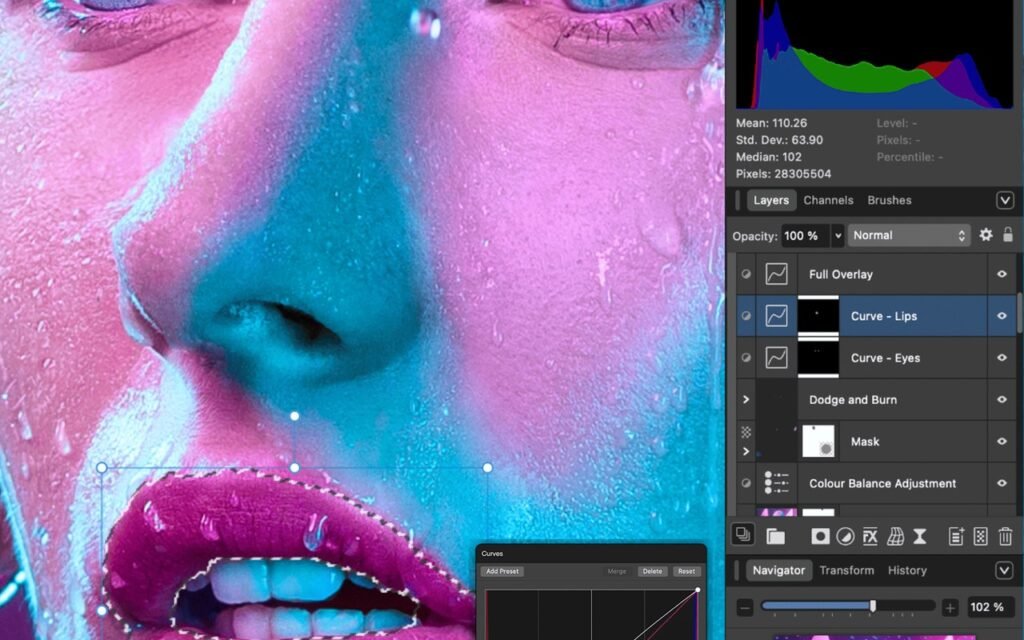Select the Full Overlay layer name
Image resolution: width=1024 pixels, height=640 pixels.
[x=840, y=274]
